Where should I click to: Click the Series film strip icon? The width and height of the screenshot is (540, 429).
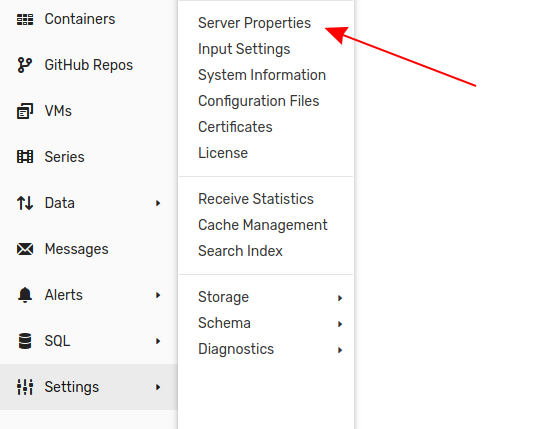pos(25,157)
